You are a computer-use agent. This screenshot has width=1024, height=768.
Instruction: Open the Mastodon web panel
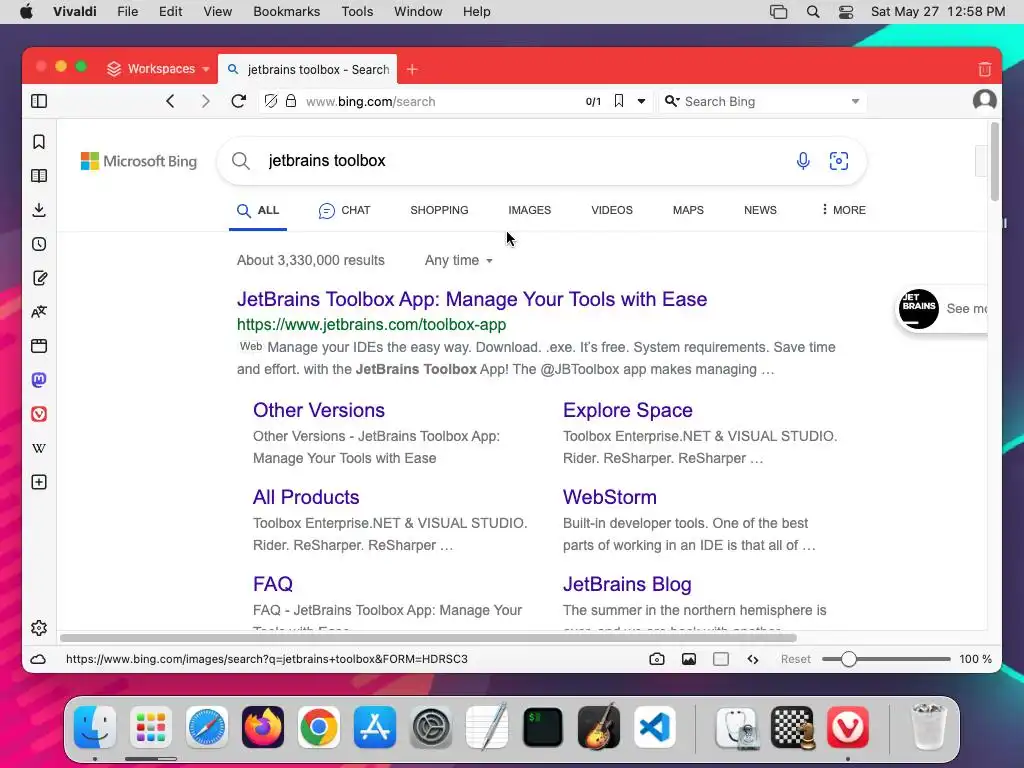pyautogui.click(x=39, y=380)
